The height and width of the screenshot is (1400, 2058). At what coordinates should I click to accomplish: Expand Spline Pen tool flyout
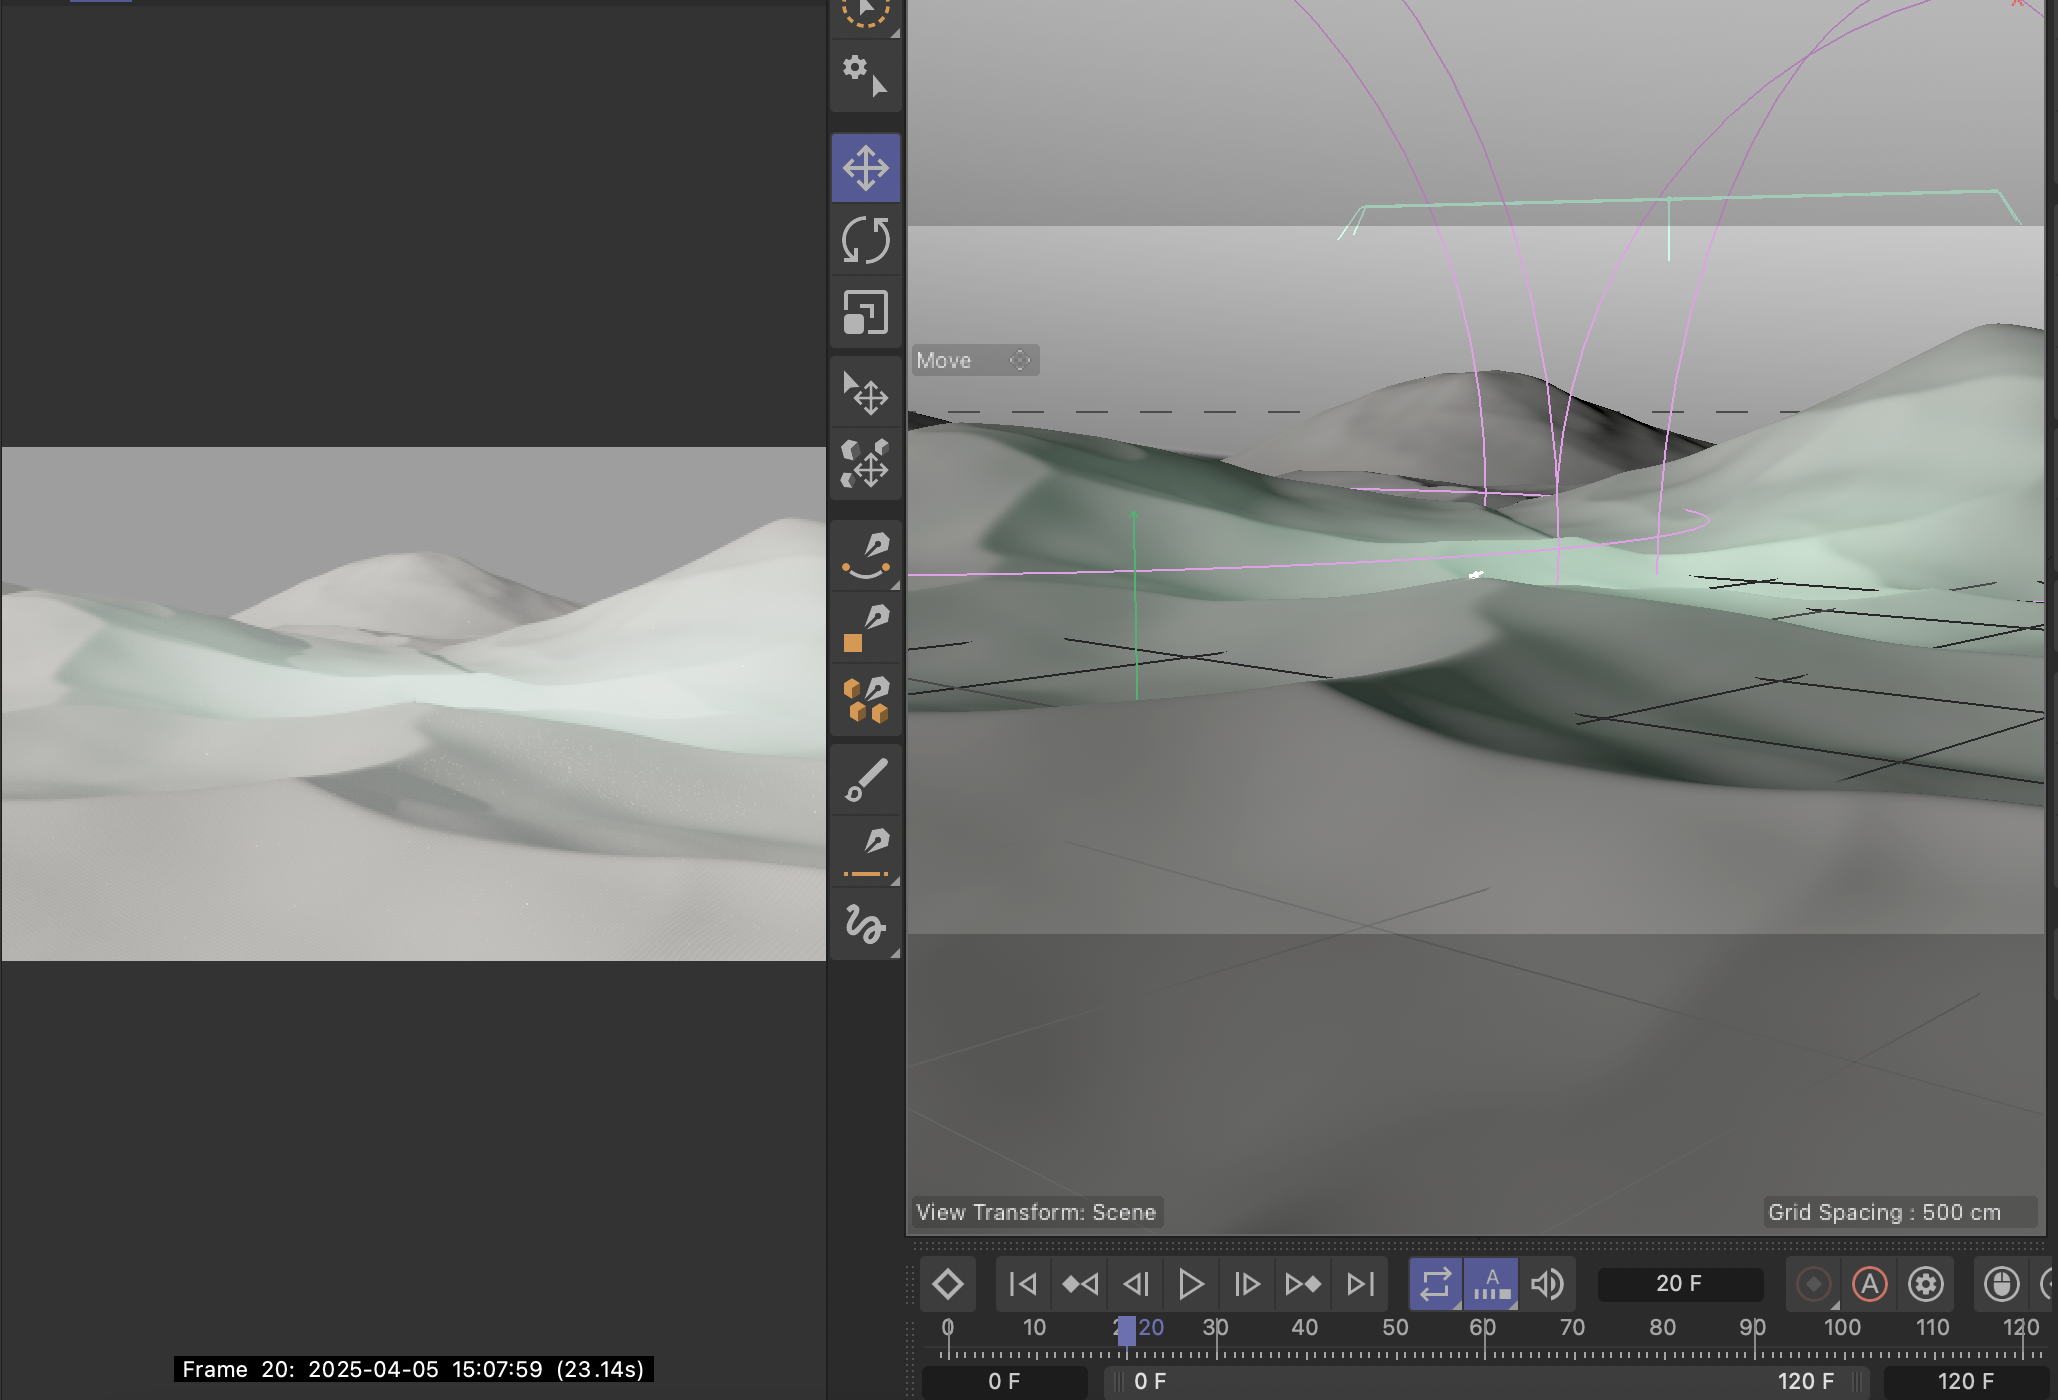click(x=895, y=585)
